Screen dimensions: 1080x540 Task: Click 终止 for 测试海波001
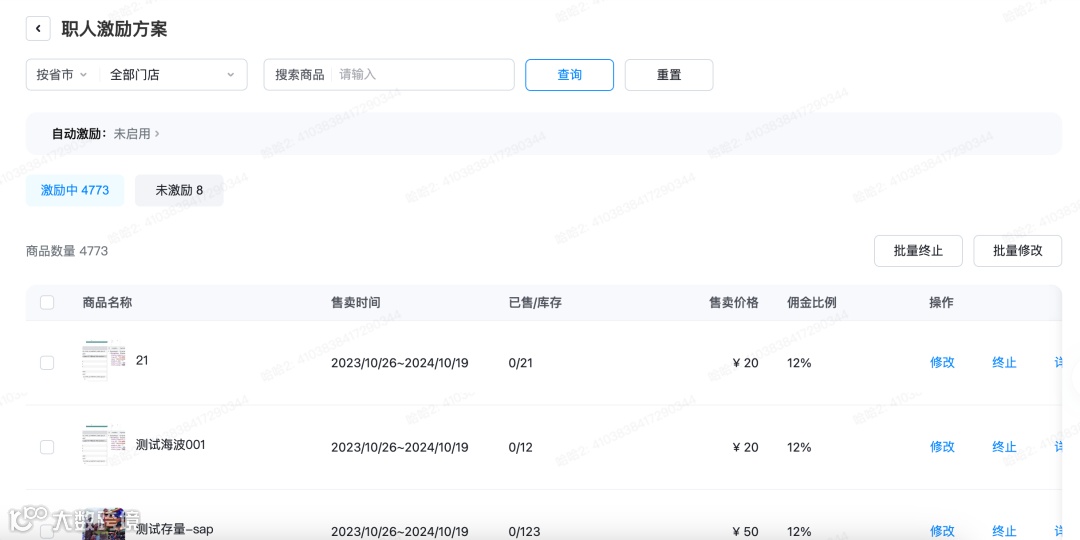click(x=1004, y=447)
